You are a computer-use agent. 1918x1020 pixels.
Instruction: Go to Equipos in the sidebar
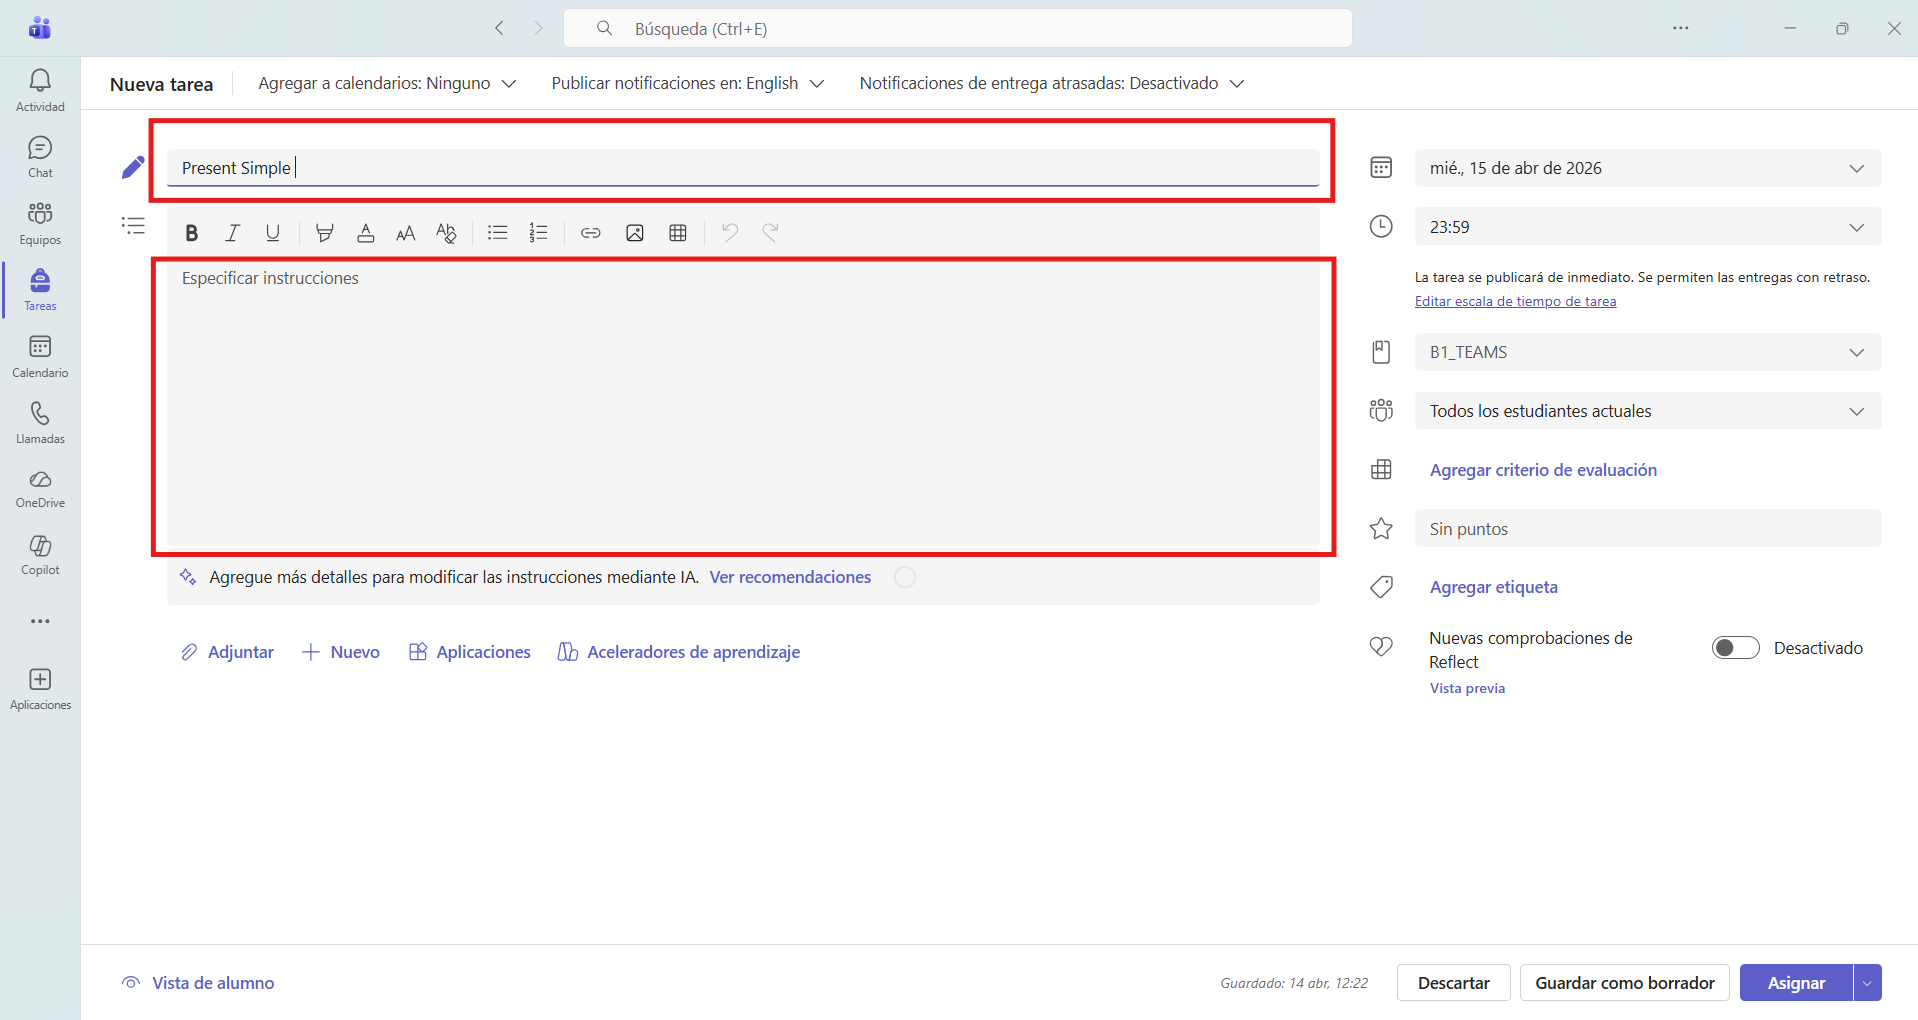tap(40, 223)
